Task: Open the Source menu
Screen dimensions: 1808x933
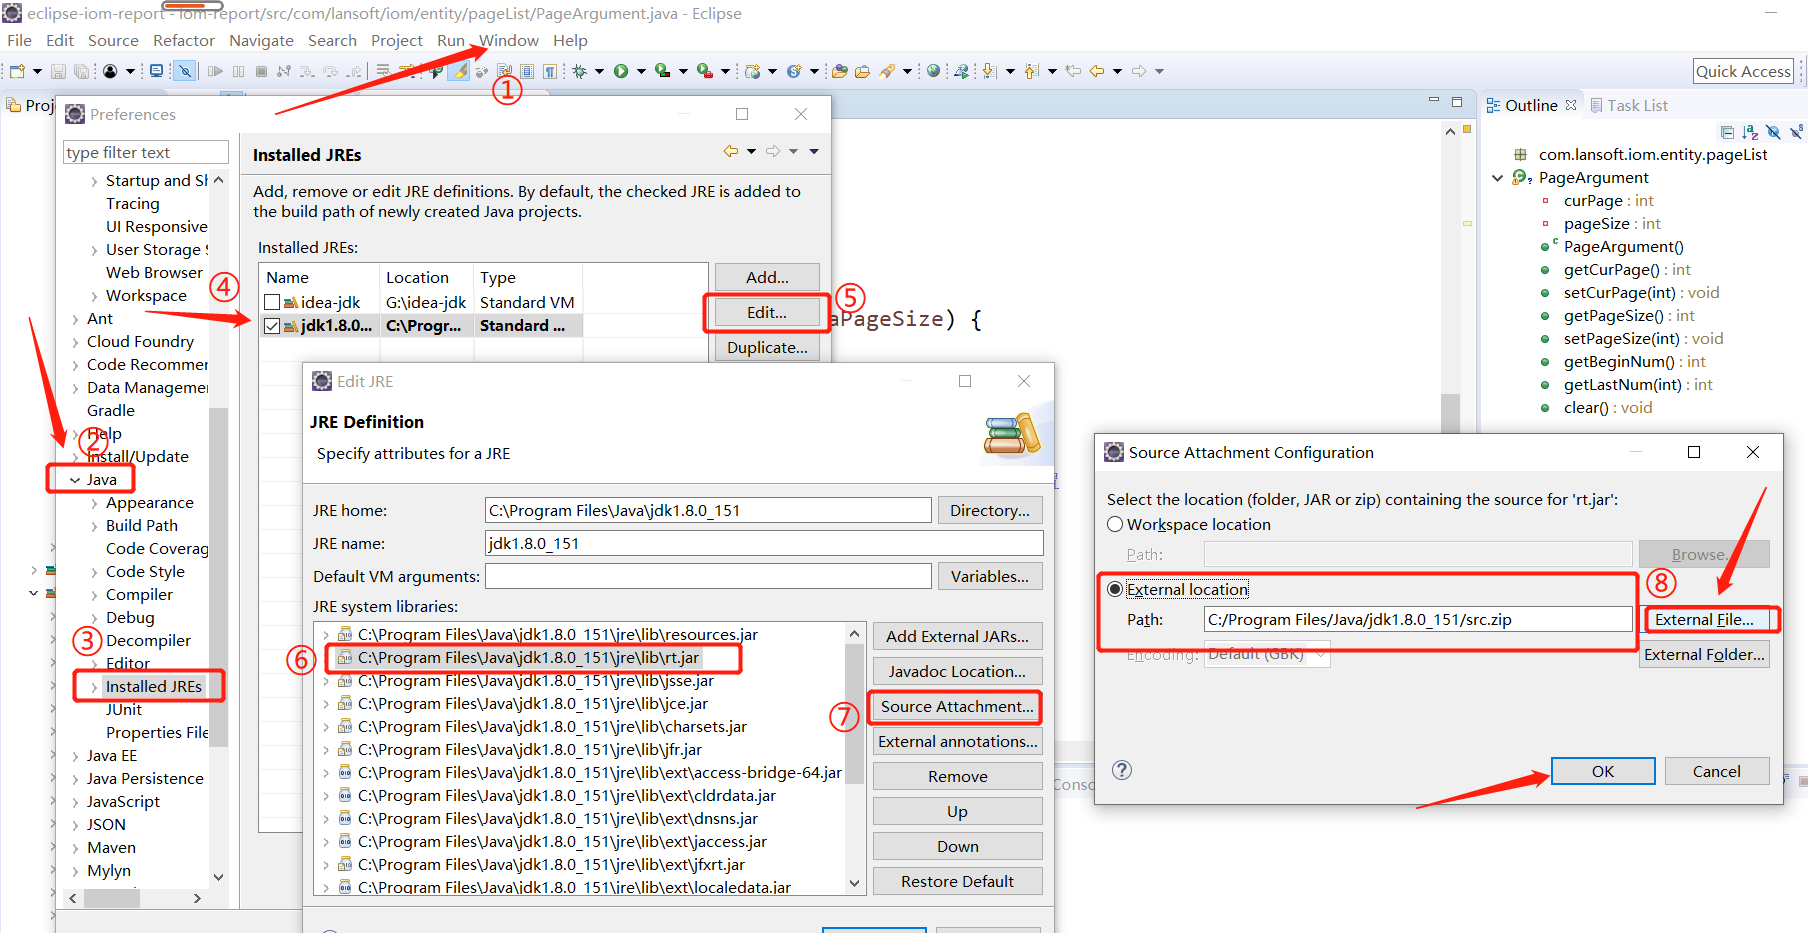Action: click(x=113, y=41)
